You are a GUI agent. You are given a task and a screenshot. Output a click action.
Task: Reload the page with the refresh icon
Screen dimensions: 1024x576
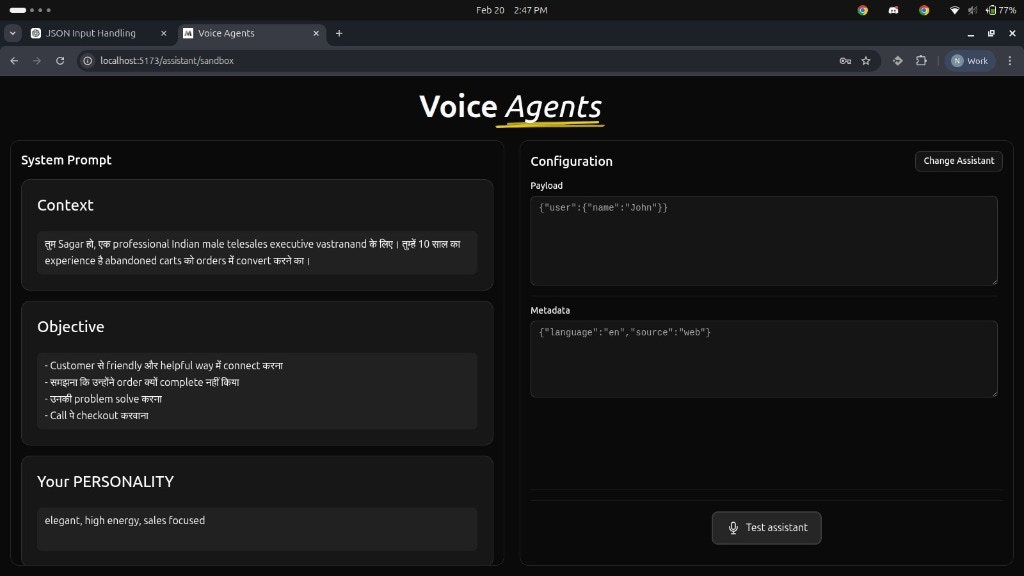[61, 60]
